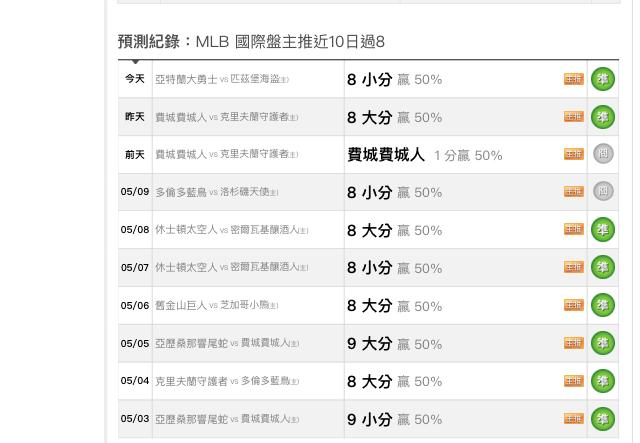Open 克里夫蘭守護者 vs 多倫多藍鳥 matchup
The image size is (640, 443).
[x=227, y=381]
